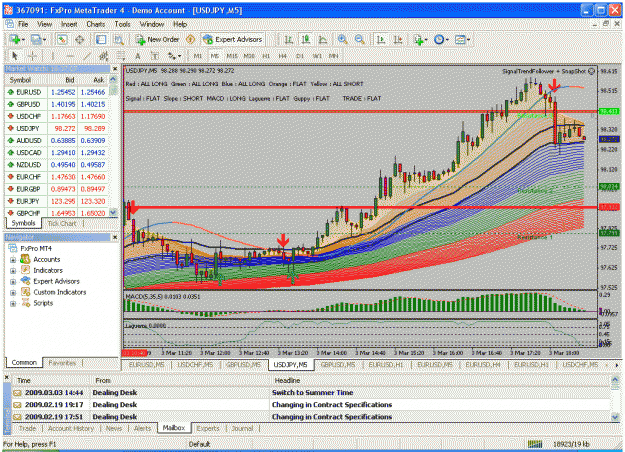
Task: Open the EURUSD,H4 chart tab
Action: (x=483, y=364)
